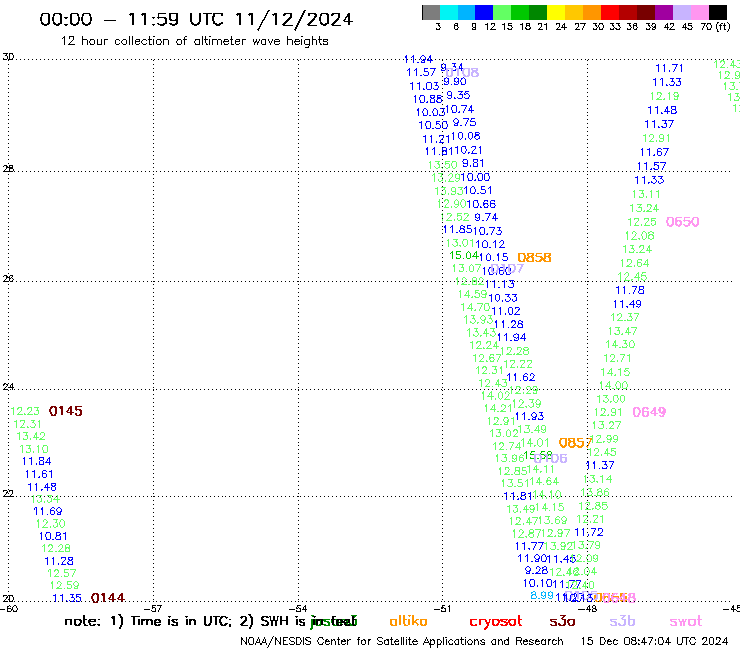The width and height of the screenshot is (740, 650).
Task: Click the s3a pass time label 0144
Action: coord(108,598)
